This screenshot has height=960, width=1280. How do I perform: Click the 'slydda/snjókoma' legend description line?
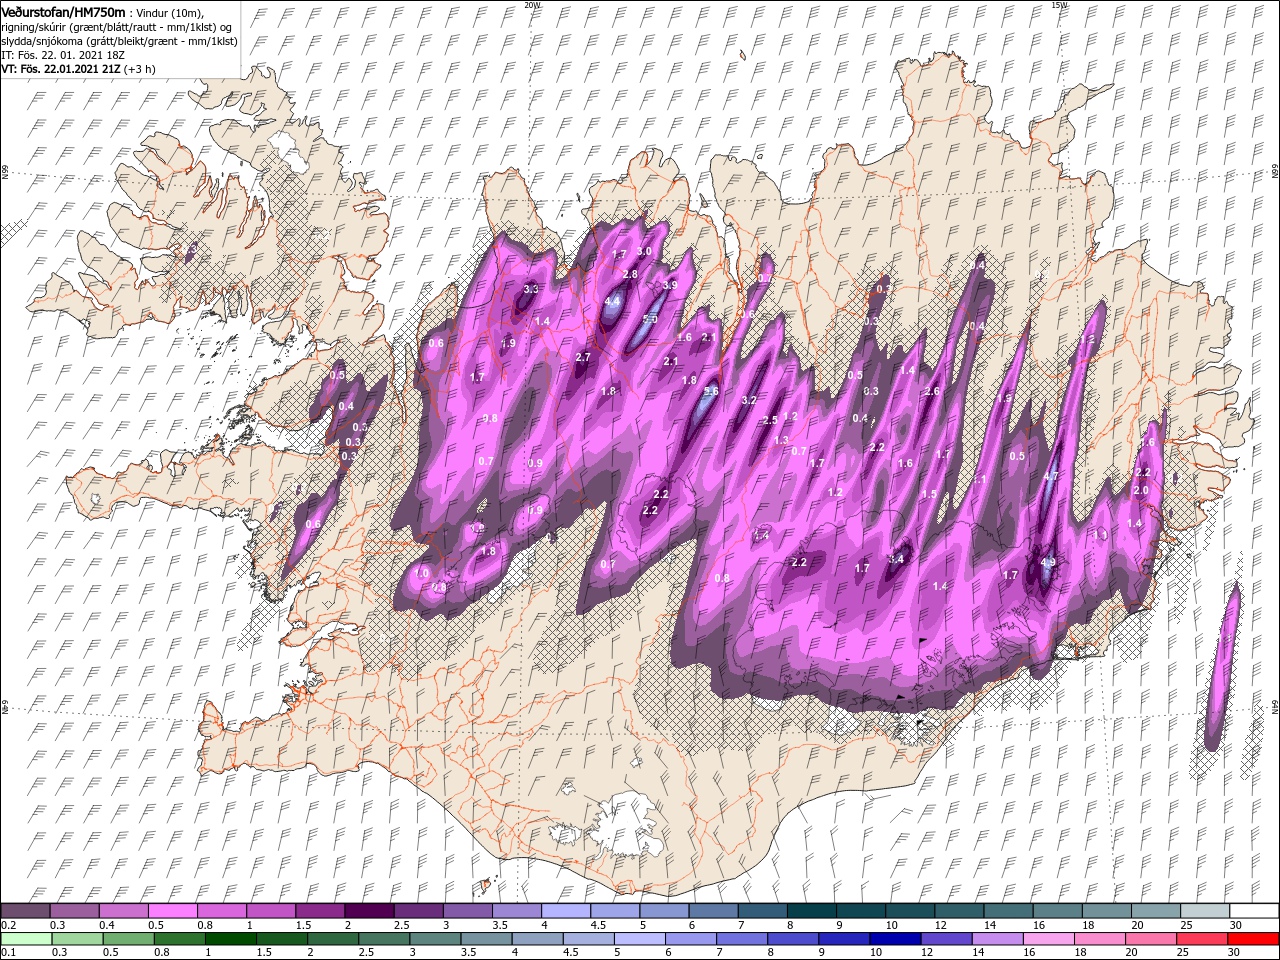[117, 41]
